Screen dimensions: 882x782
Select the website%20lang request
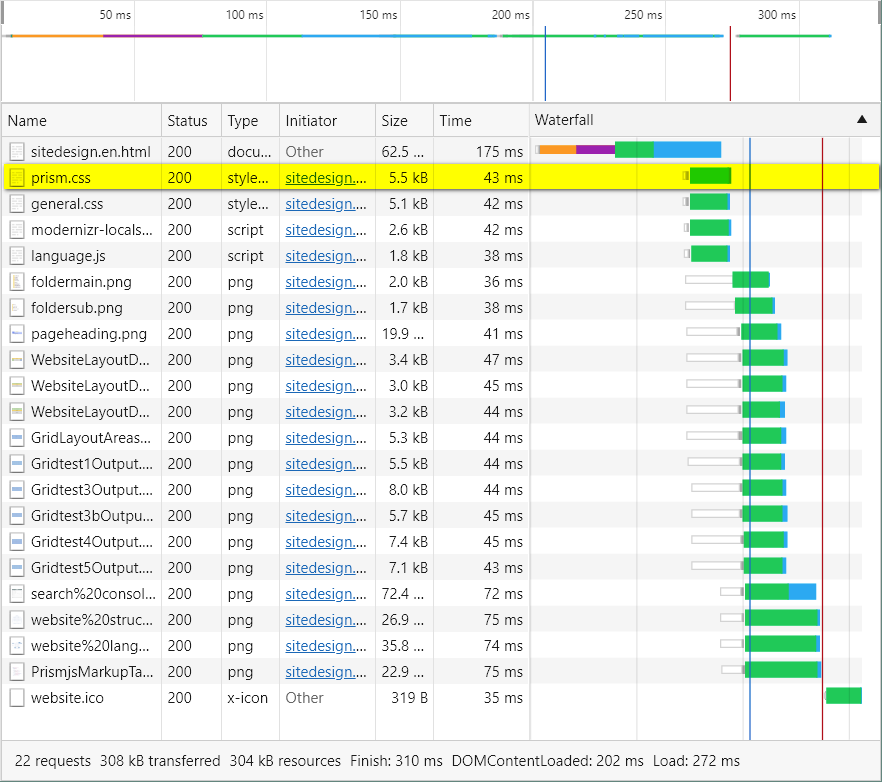click(90, 646)
